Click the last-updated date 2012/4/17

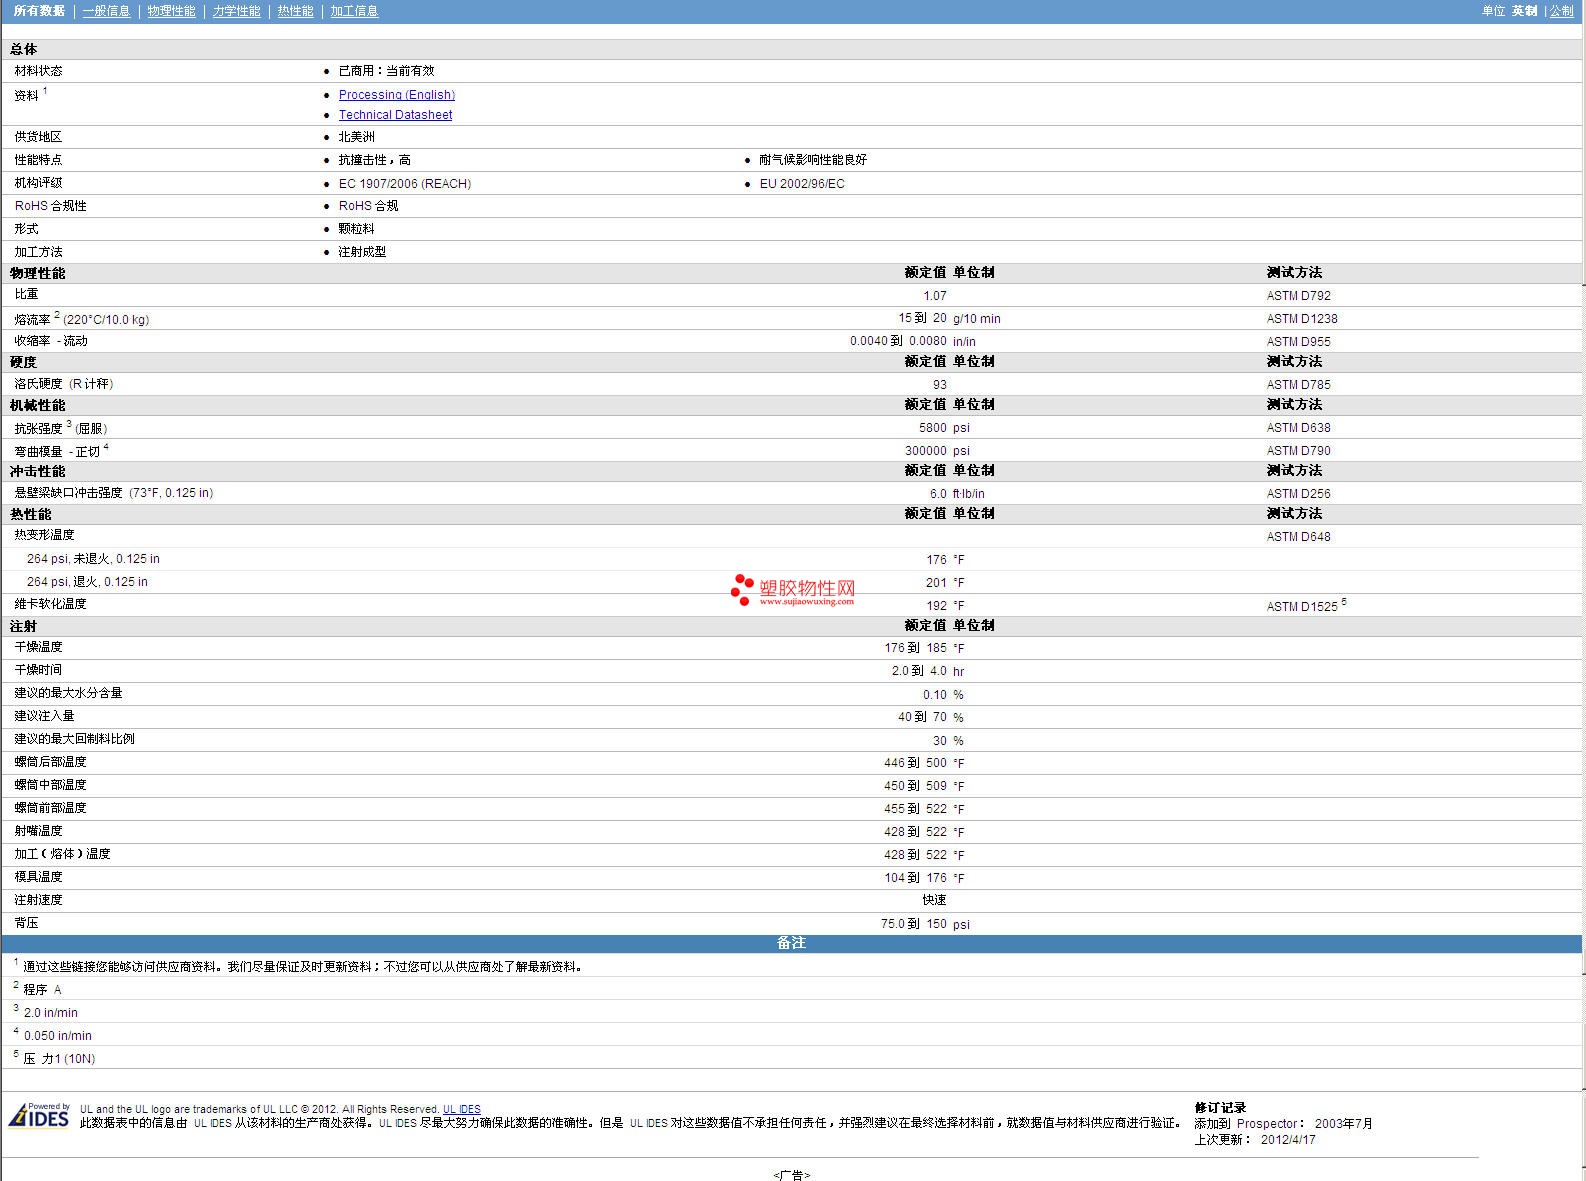tap(1288, 1140)
